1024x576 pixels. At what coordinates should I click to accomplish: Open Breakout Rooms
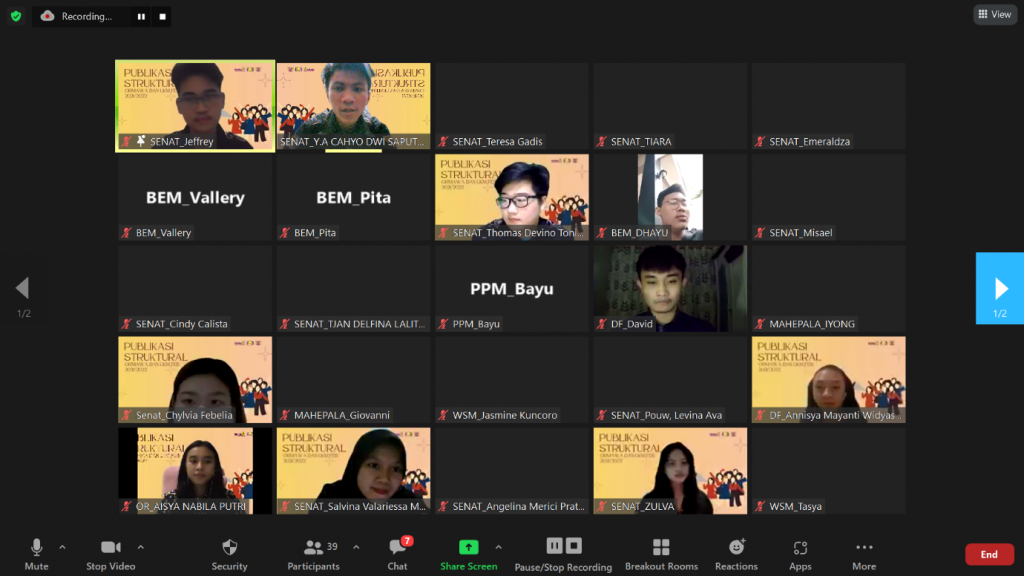coord(661,555)
